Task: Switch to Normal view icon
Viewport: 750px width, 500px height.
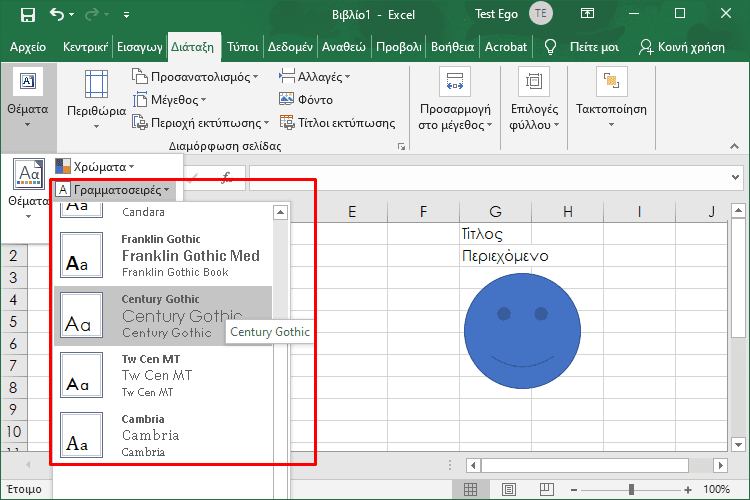Action: coord(471,489)
